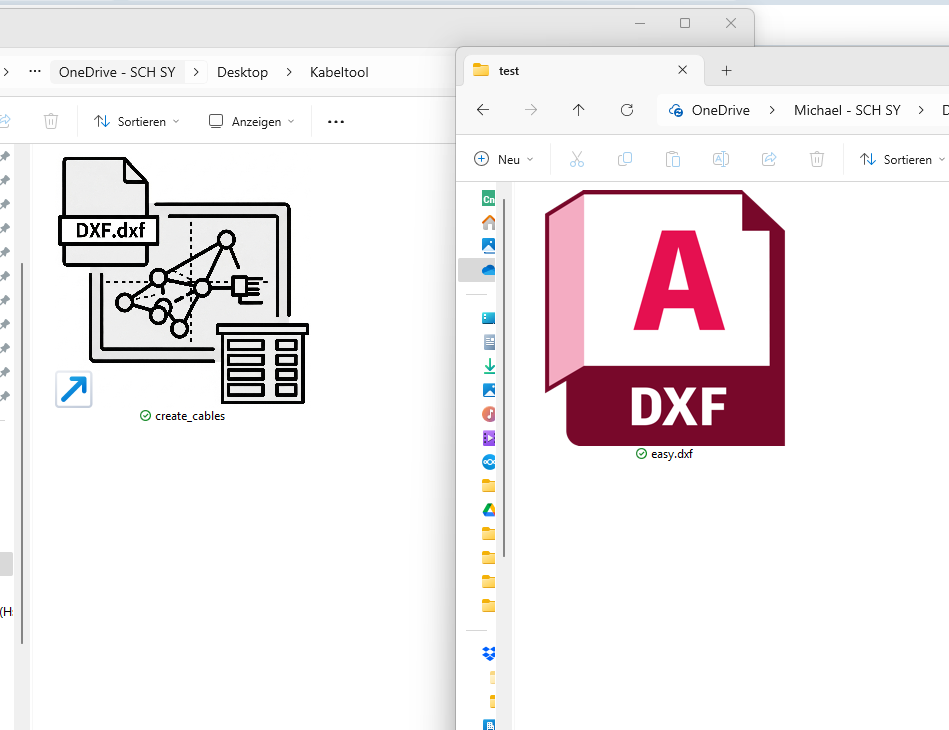Click the Copy icon in toolbar
This screenshot has height=730, width=949.
coord(625,159)
